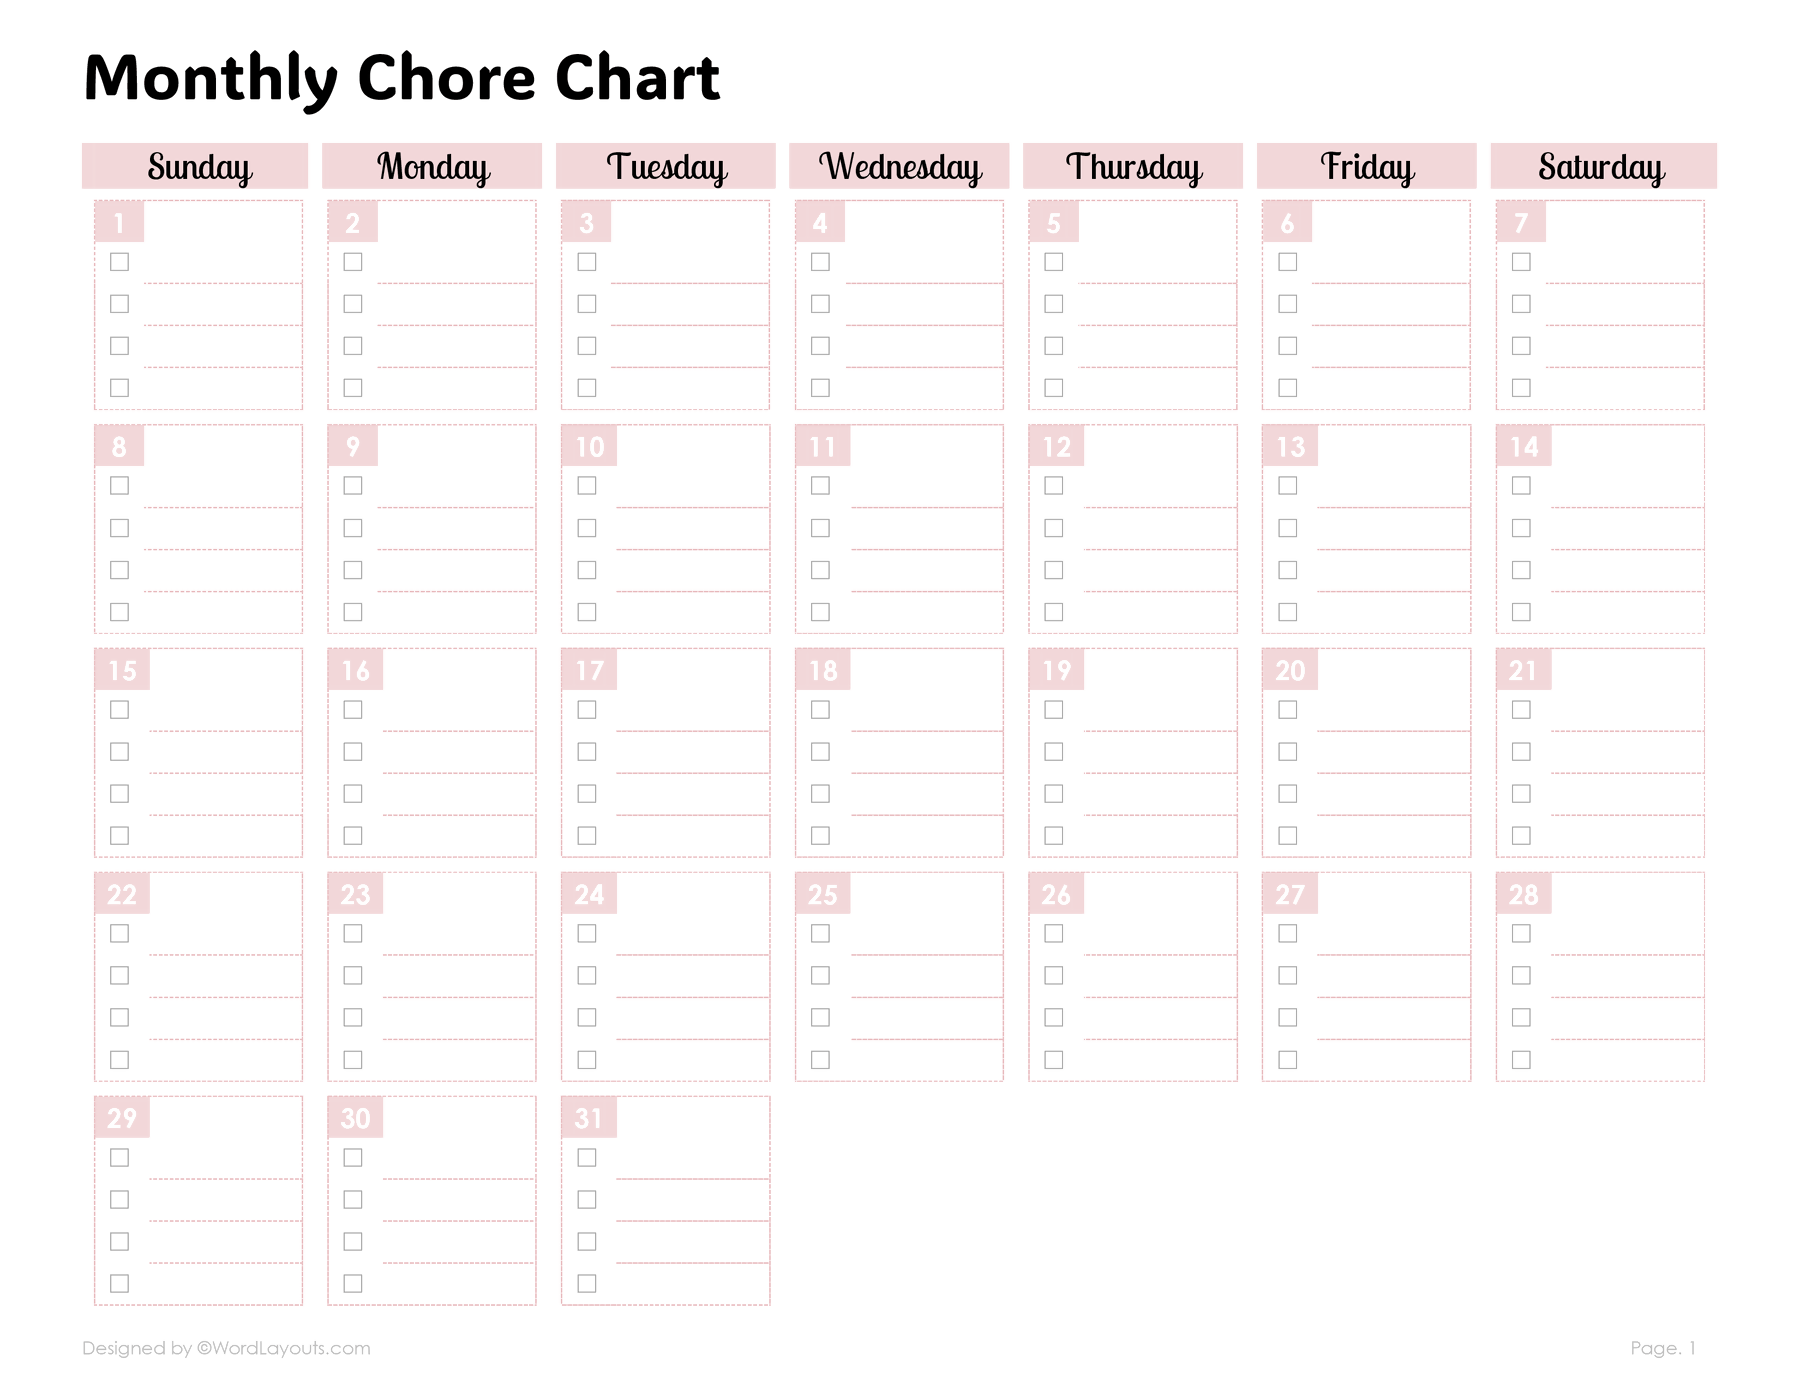1800x1391 pixels.
Task: Click the date number 15 badge
Action: click(122, 670)
